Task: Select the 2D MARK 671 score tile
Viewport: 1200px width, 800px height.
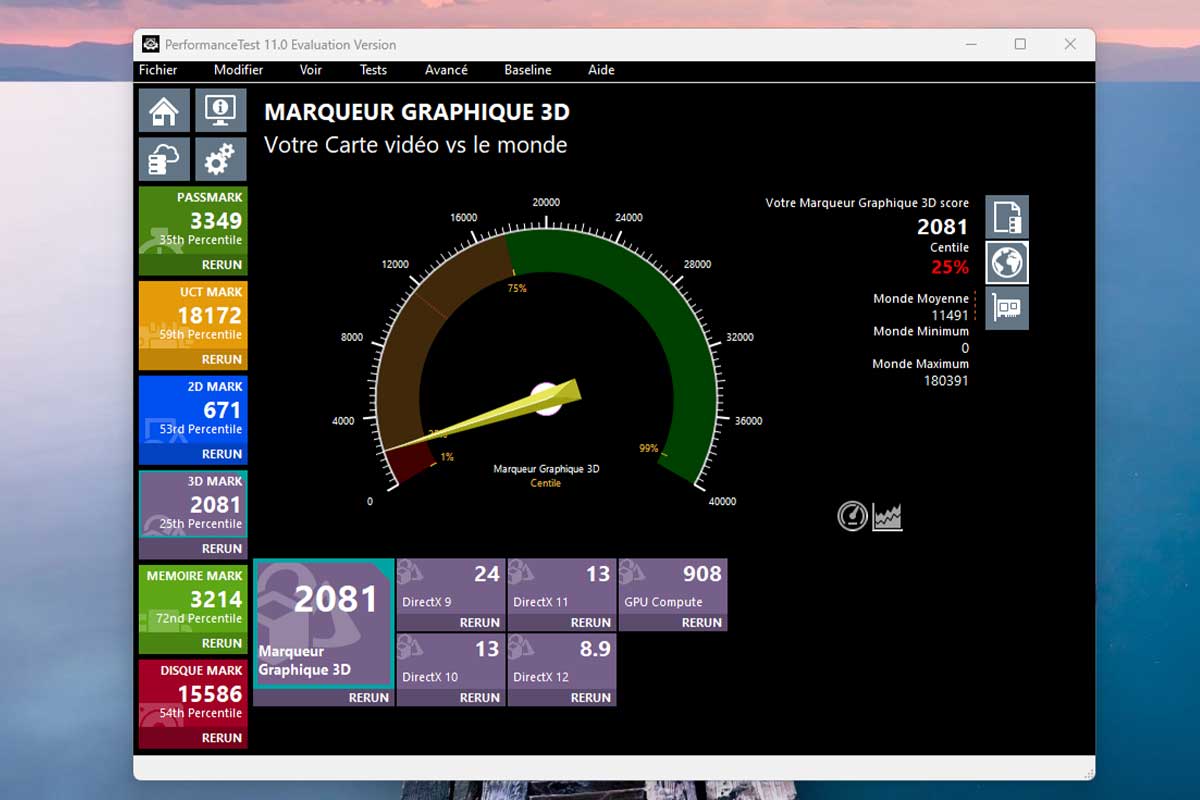Action: click(193, 410)
